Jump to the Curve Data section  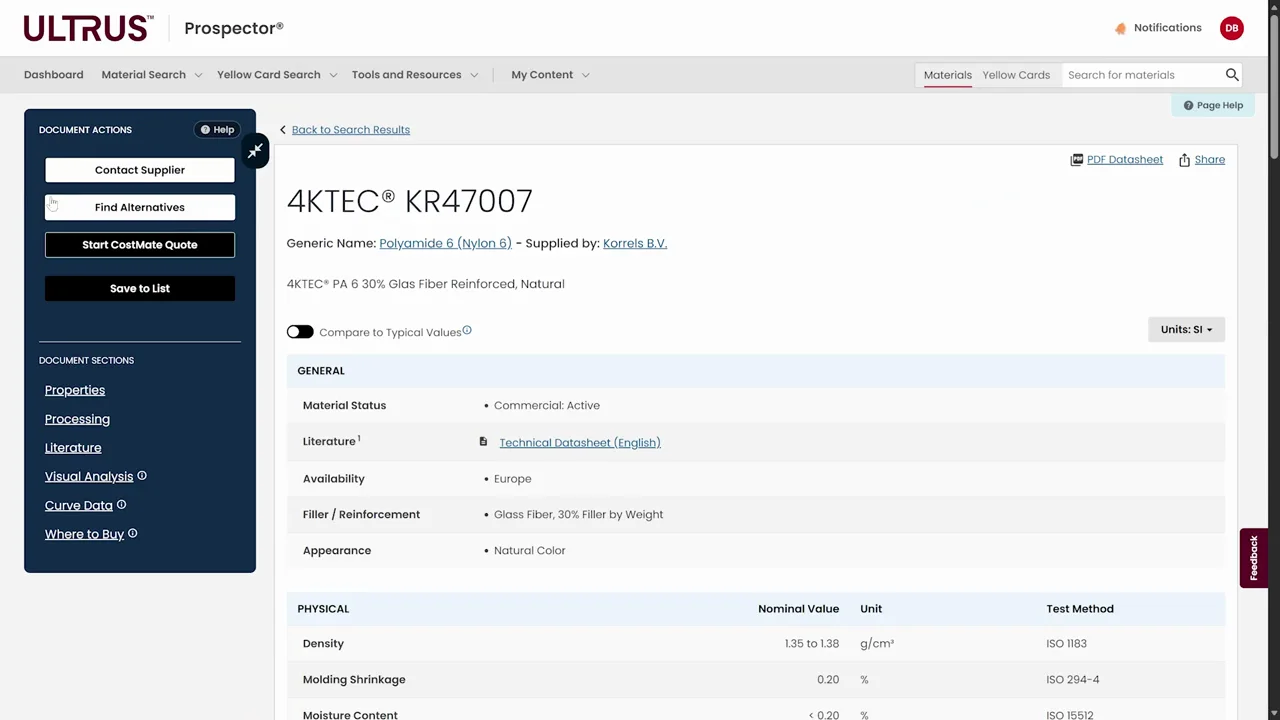click(79, 506)
